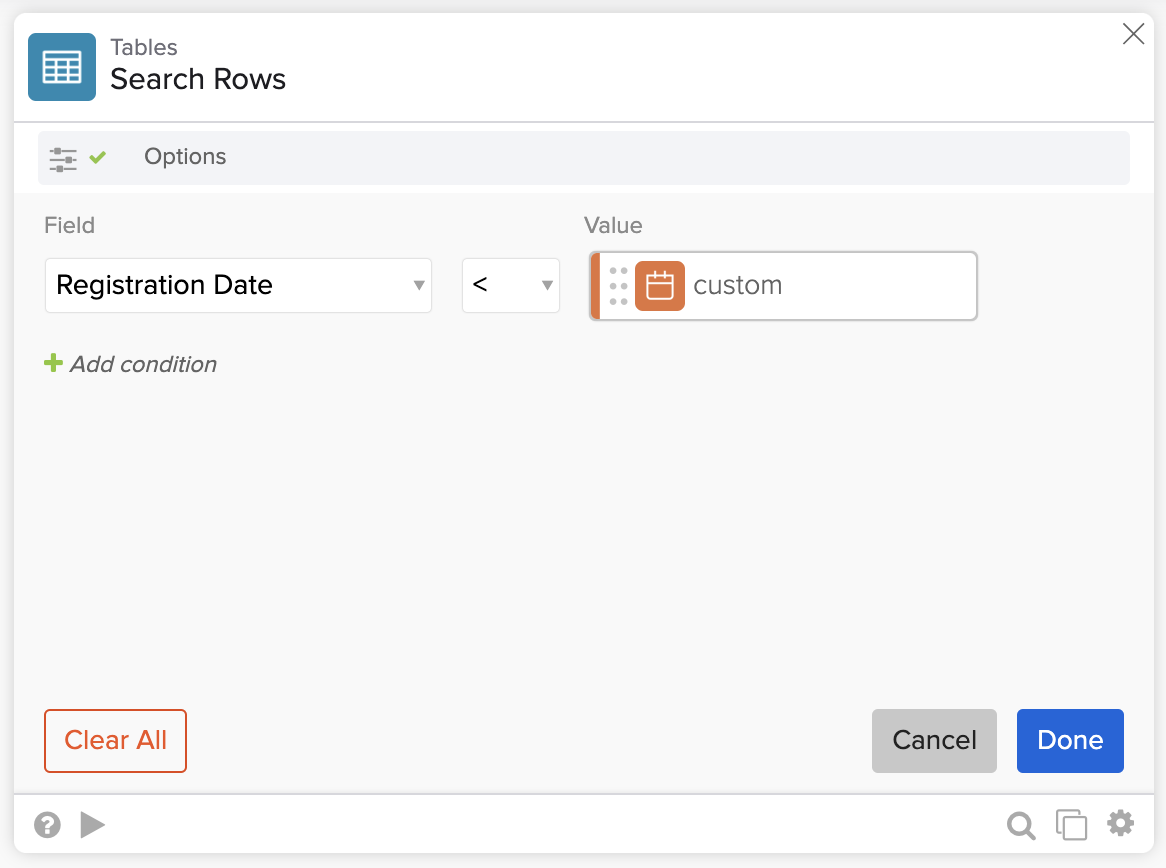This screenshot has height=868, width=1166.
Task: Click the Field column label
Action: click(69, 225)
